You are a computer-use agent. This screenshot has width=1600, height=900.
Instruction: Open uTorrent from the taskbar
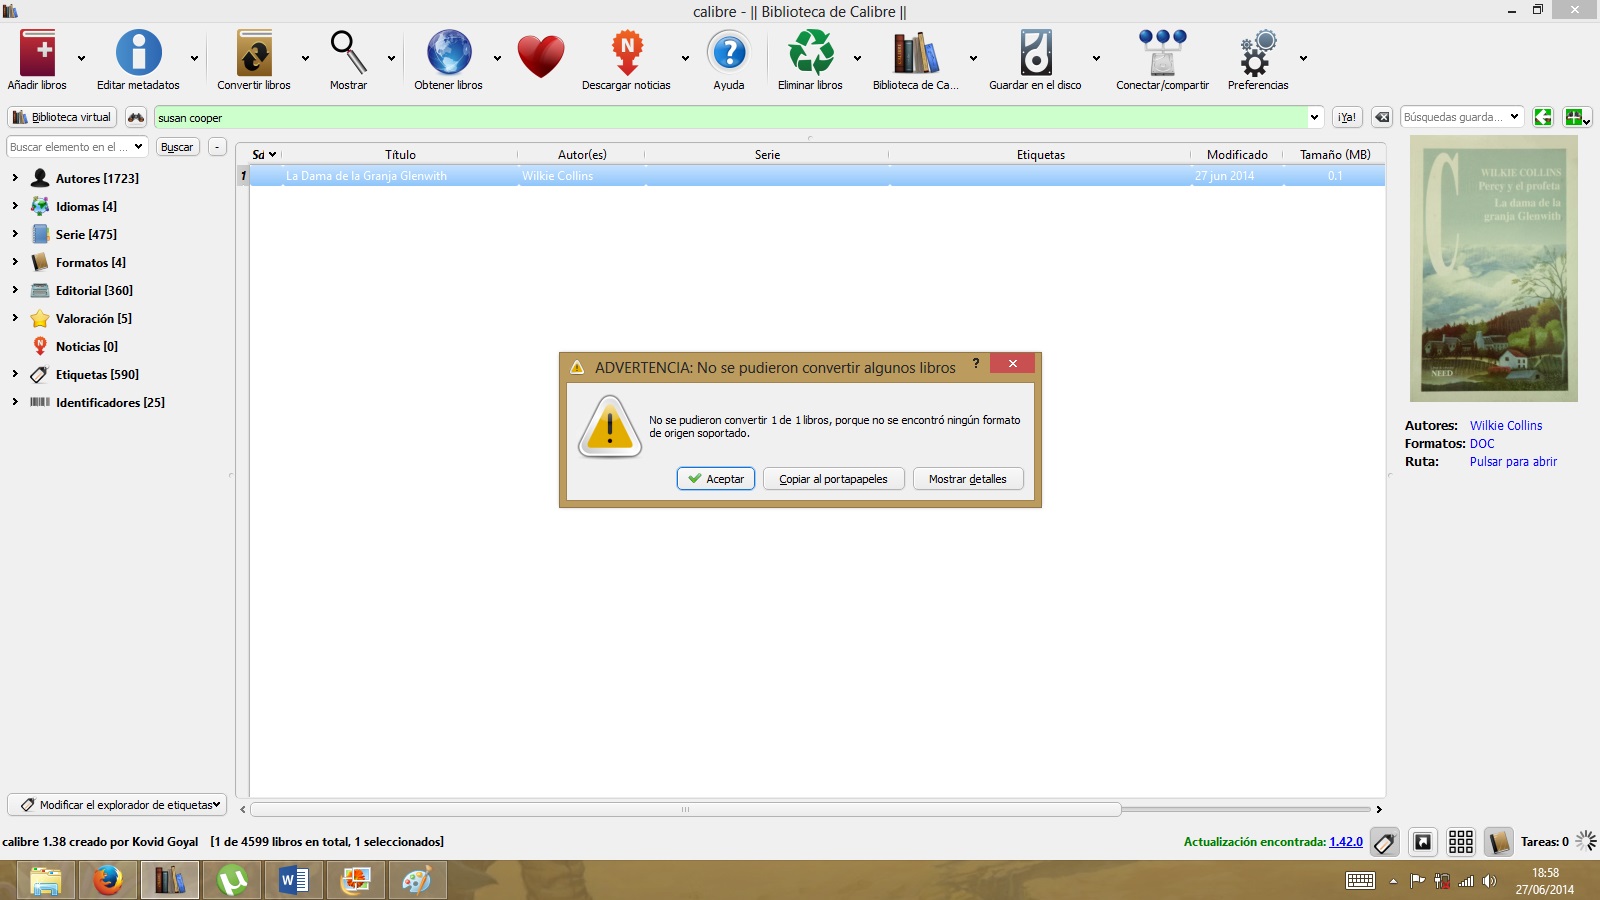tap(232, 880)
